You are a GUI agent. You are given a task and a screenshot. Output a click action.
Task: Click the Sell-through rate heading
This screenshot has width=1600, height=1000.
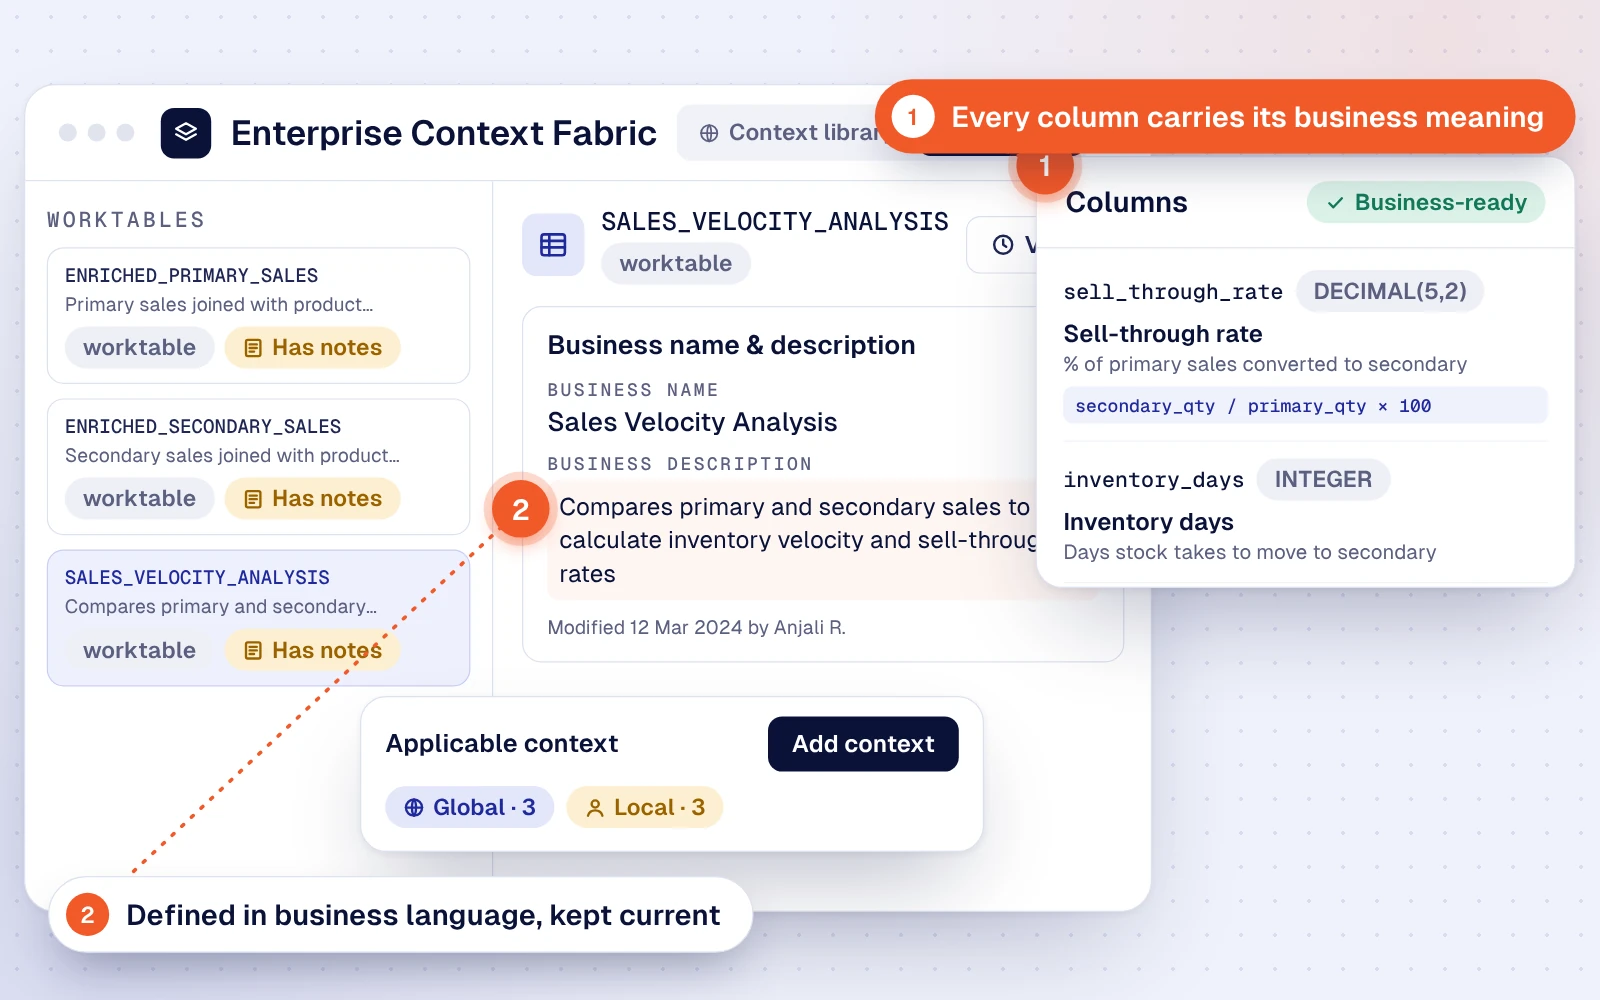coord(1162,334)
